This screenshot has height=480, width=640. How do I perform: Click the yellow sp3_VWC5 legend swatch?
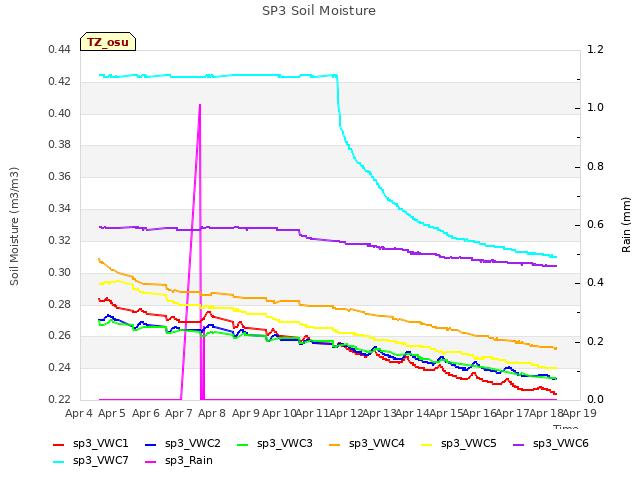427,444
